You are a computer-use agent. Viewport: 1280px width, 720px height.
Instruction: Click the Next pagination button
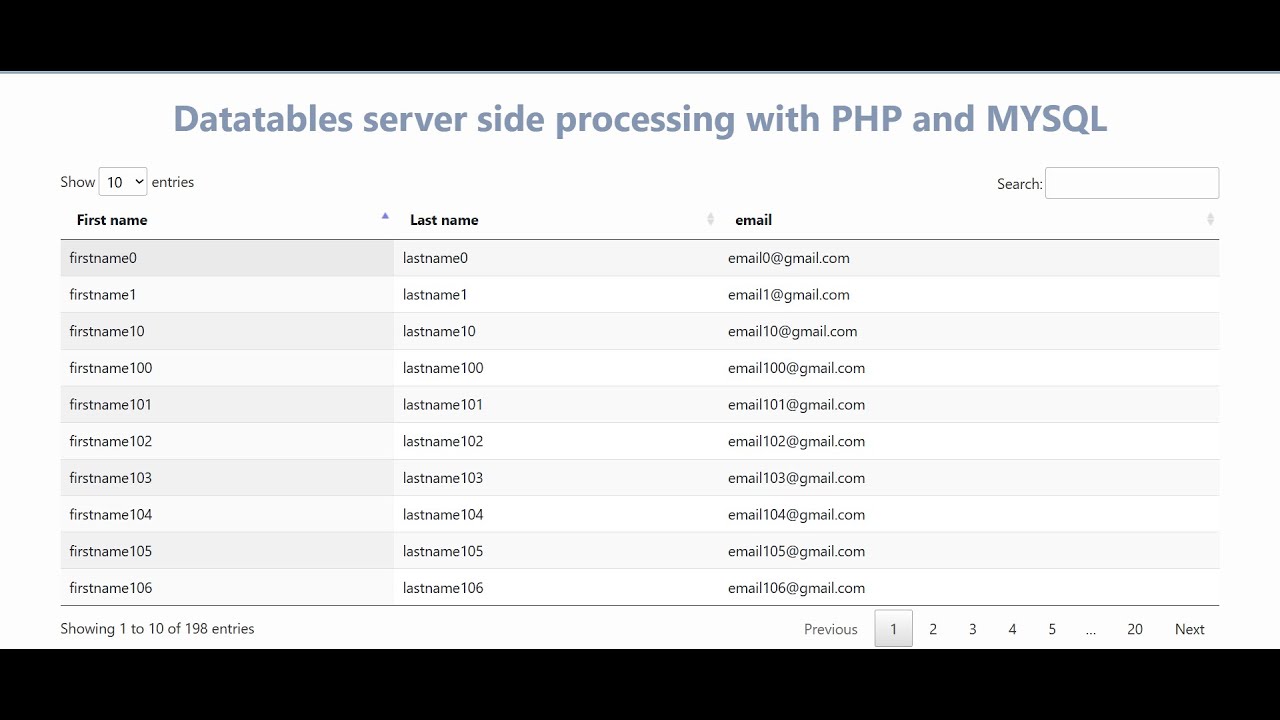coord(1189,629)
